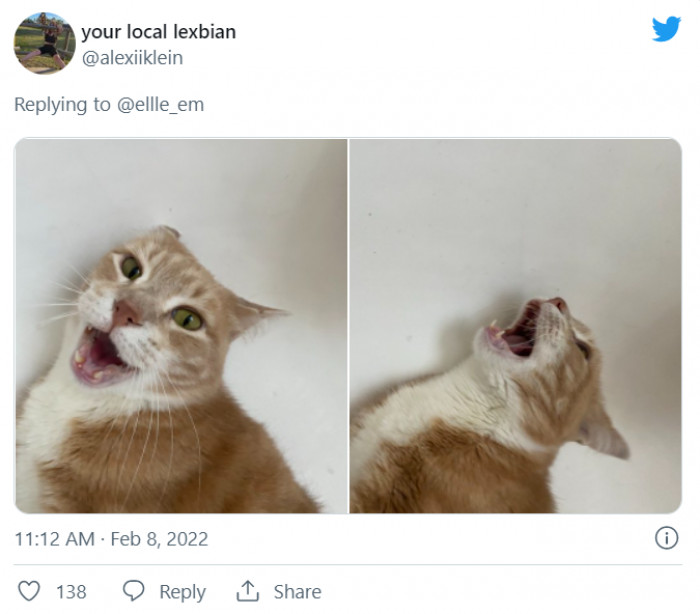The image size is (700, 614).
Task: Open the @alexiiklein handle link
Action: [132, 58]
